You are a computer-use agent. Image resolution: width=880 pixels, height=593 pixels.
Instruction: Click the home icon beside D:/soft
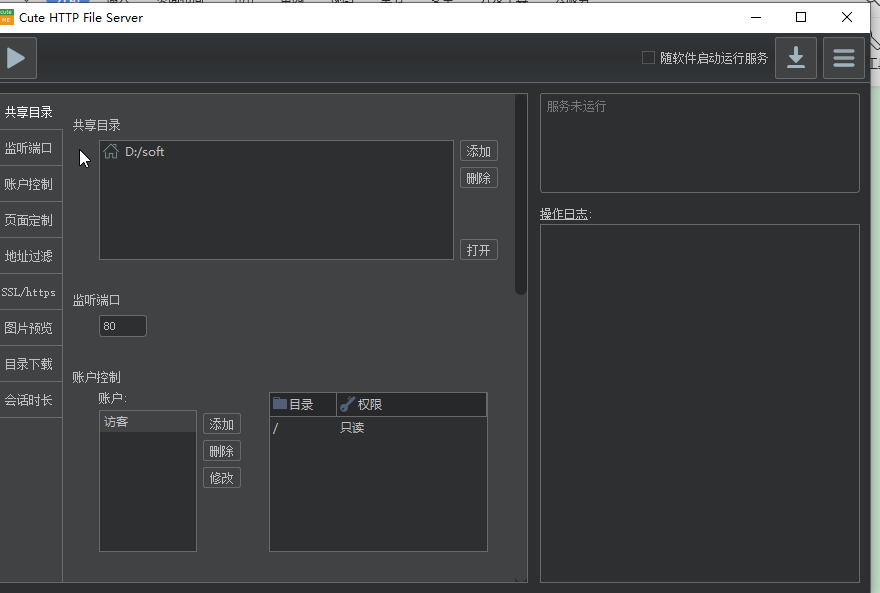click(x=111, y=151)
